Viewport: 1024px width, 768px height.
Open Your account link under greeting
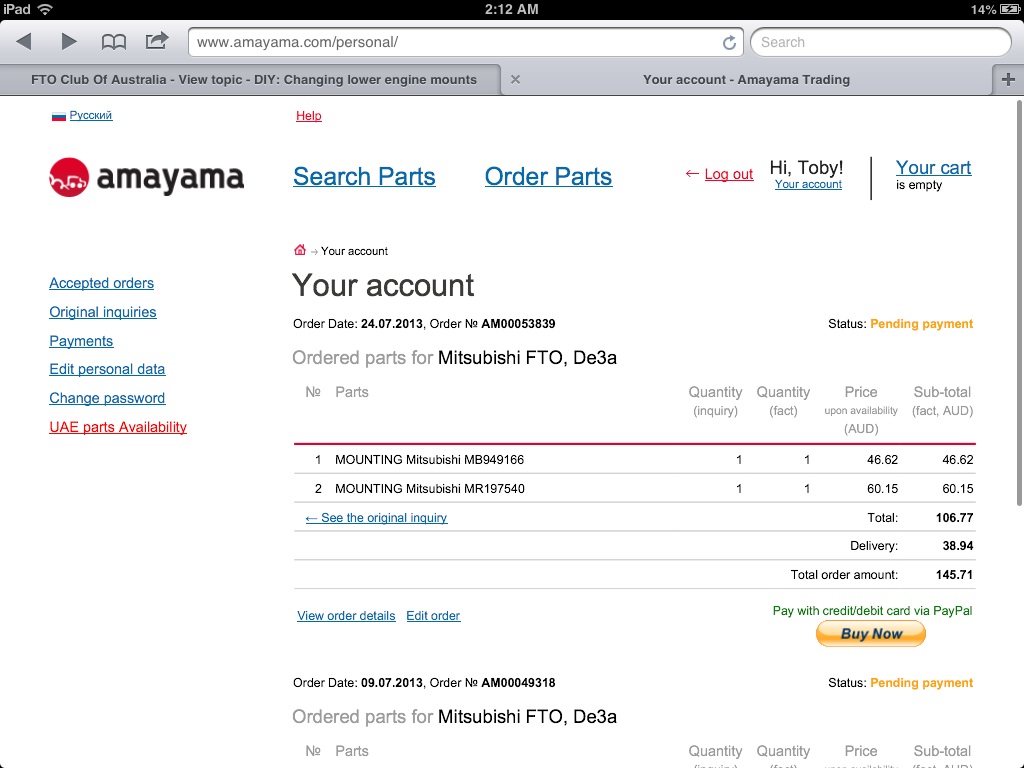[x=808, y=185]
